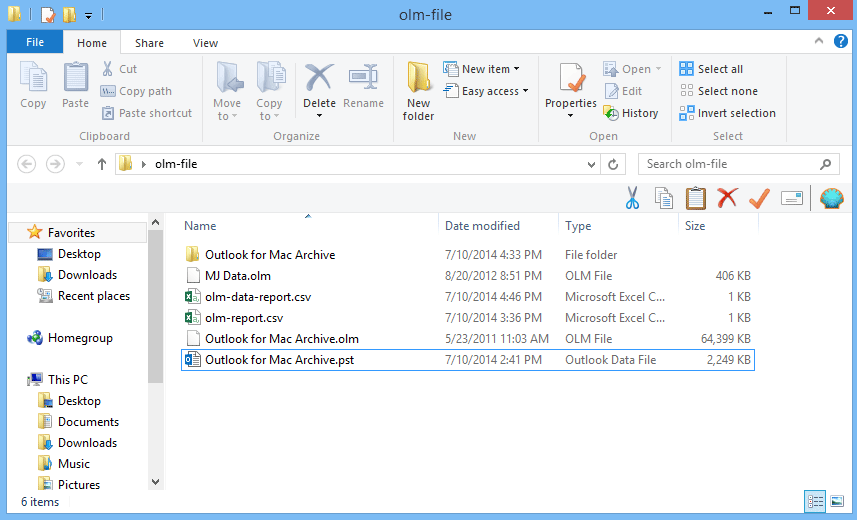857x520 pixels.
Task: Expand the address bar history dropdown
Action: (x=591, y=164)
